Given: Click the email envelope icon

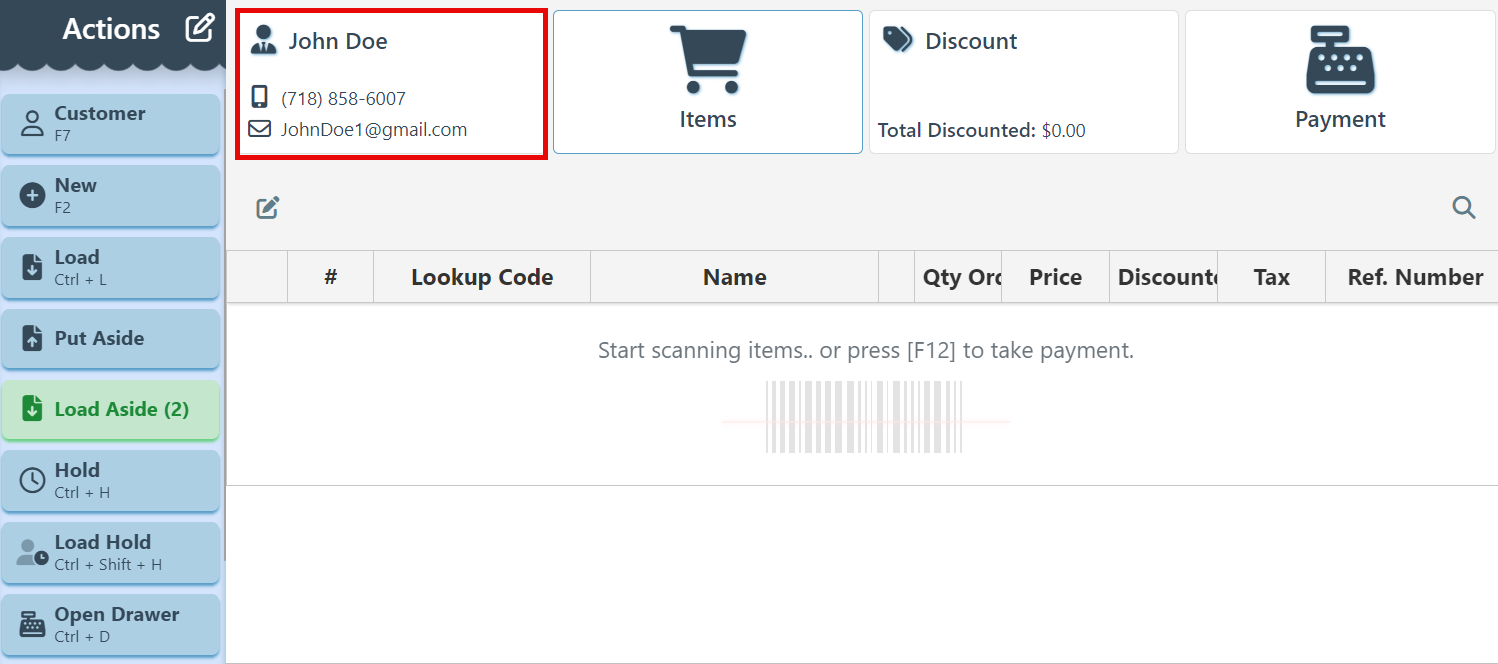Looking at the screenshot, I should pyautogui.click(x=260, y=129).
